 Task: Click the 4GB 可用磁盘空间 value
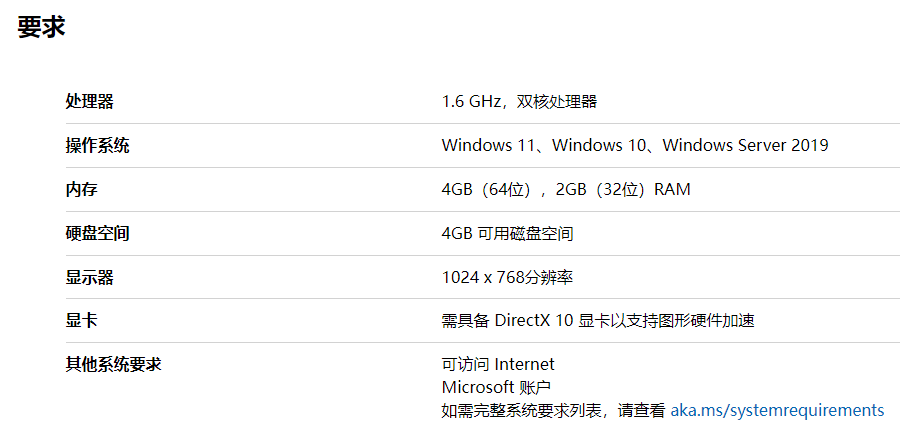point(507,233)
